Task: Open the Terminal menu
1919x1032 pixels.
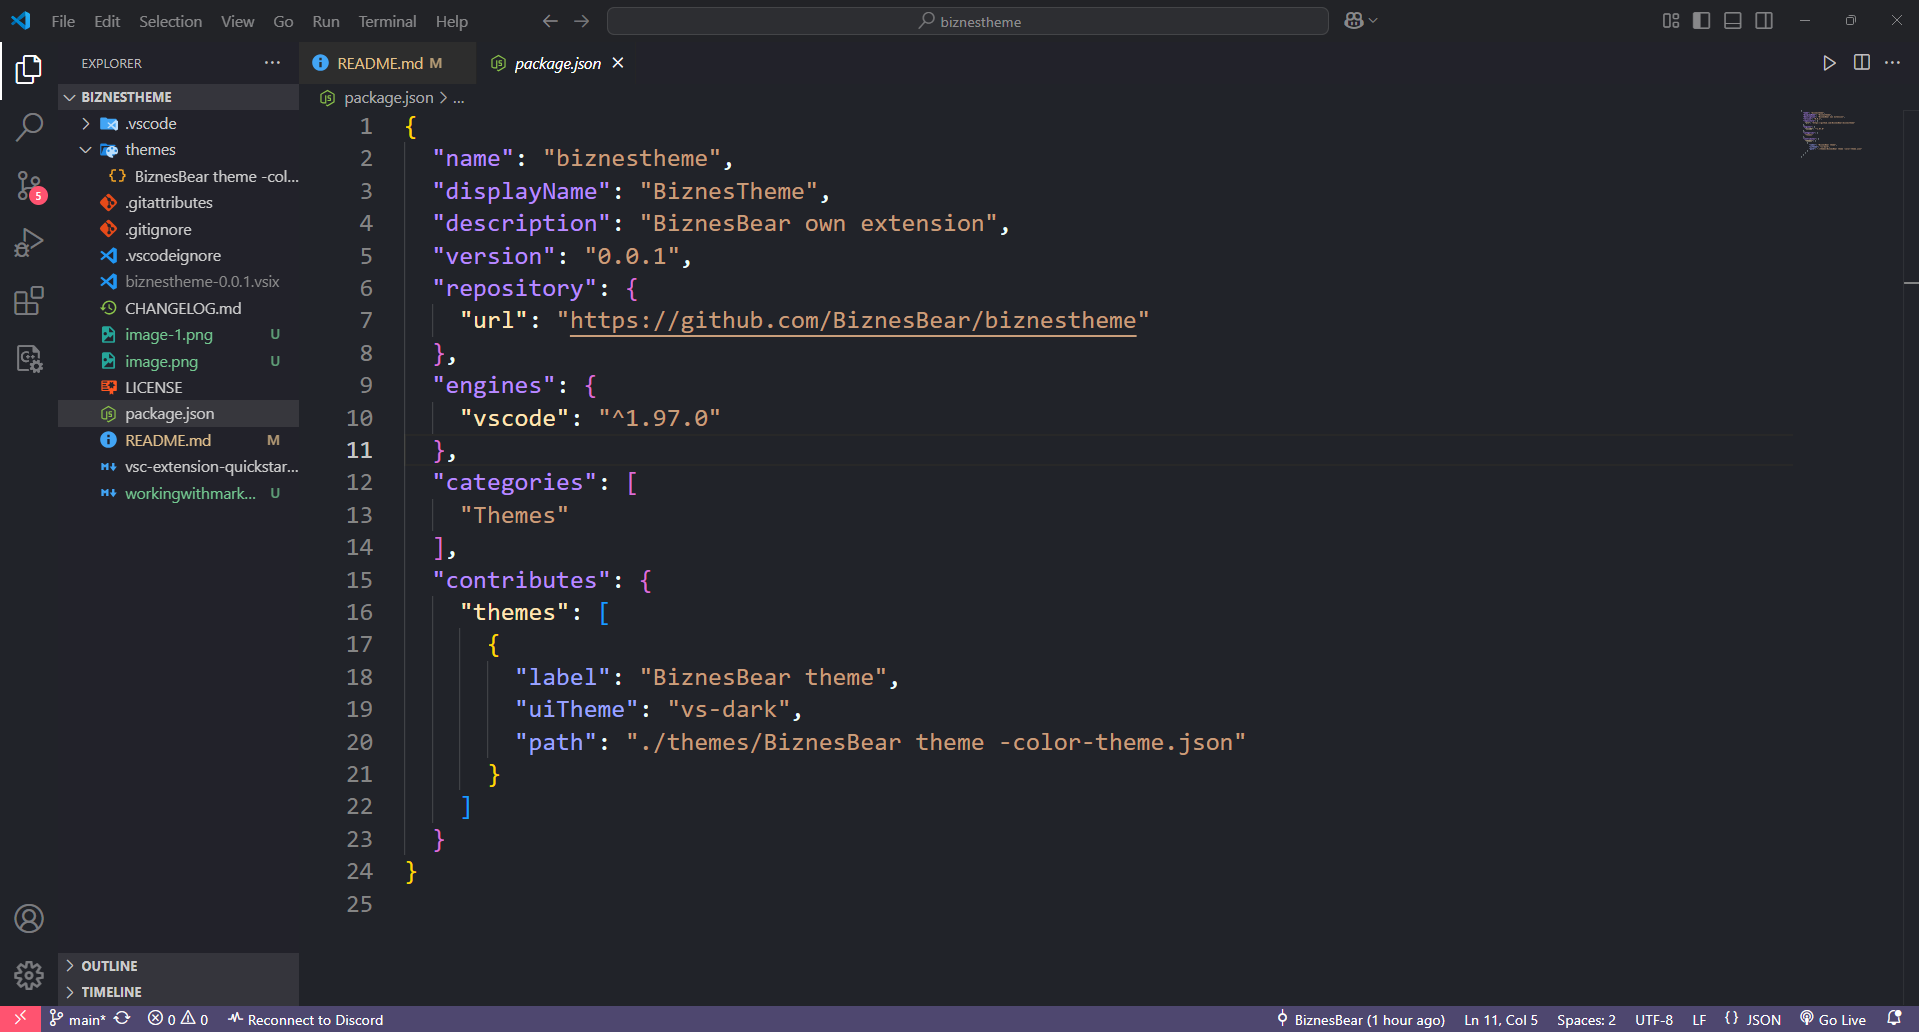Action: coord(387,21)
